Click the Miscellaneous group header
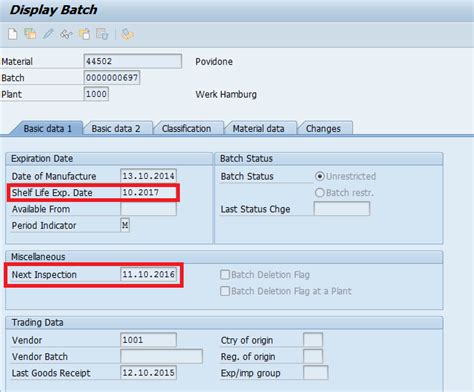474x392 pixels. pos(38,257)
